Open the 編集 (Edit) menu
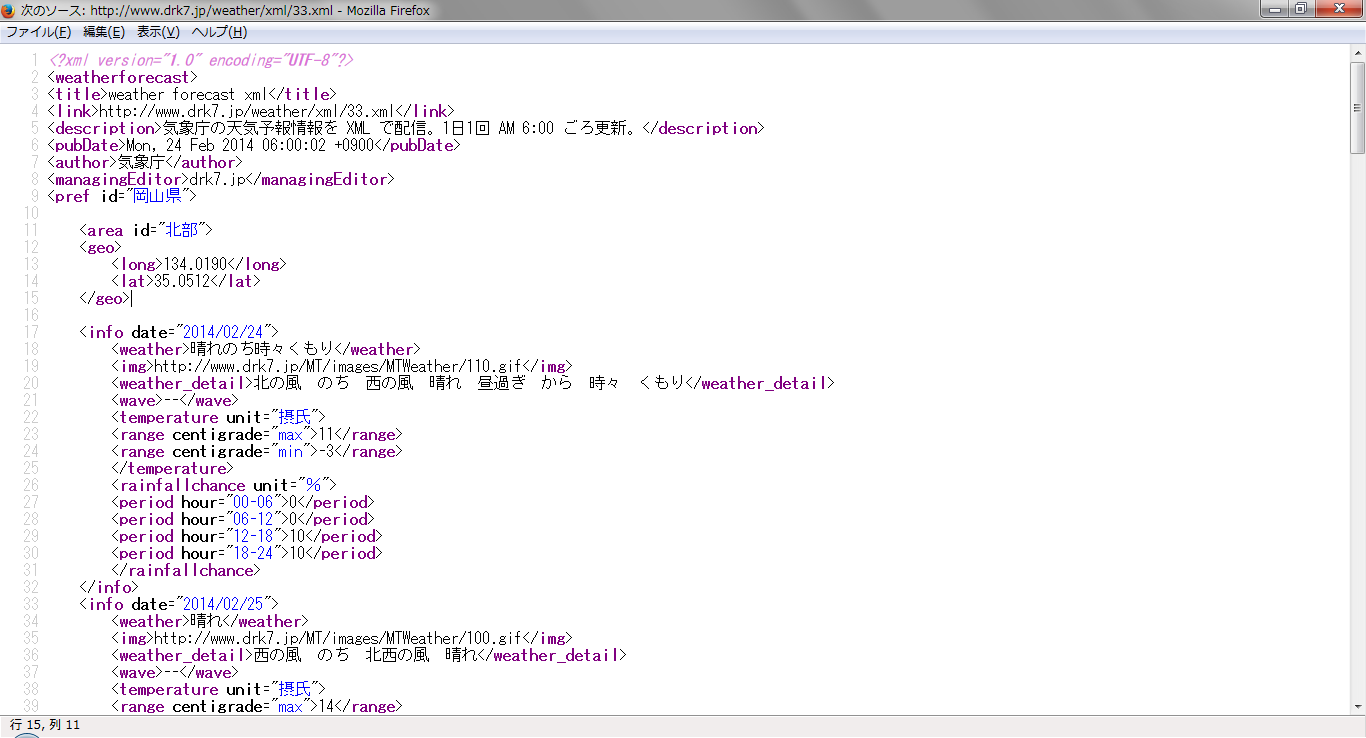This screenshot has width=1366, height=738. (x=104, y=32)
